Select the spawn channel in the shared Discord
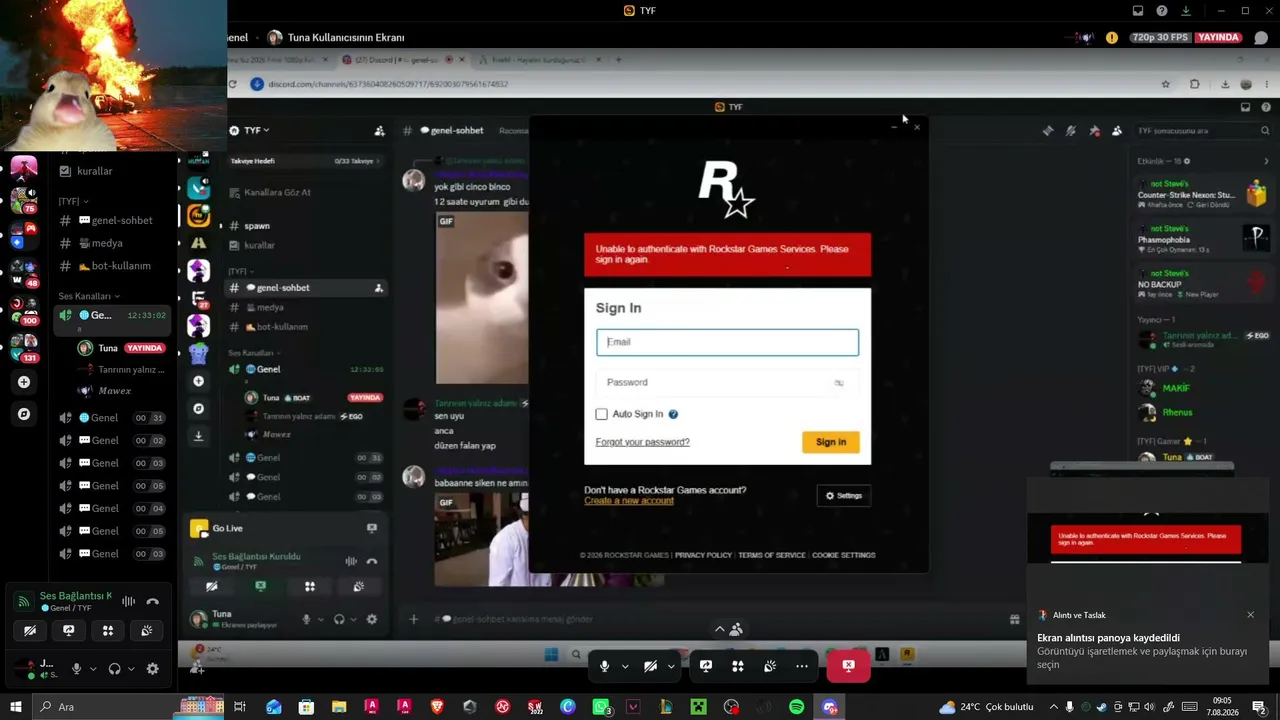 257,226
